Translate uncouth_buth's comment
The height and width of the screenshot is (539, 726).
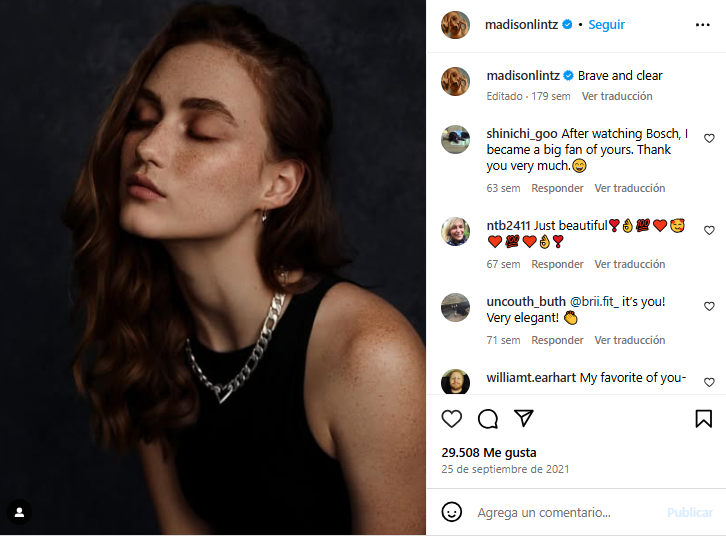(629, 340)
